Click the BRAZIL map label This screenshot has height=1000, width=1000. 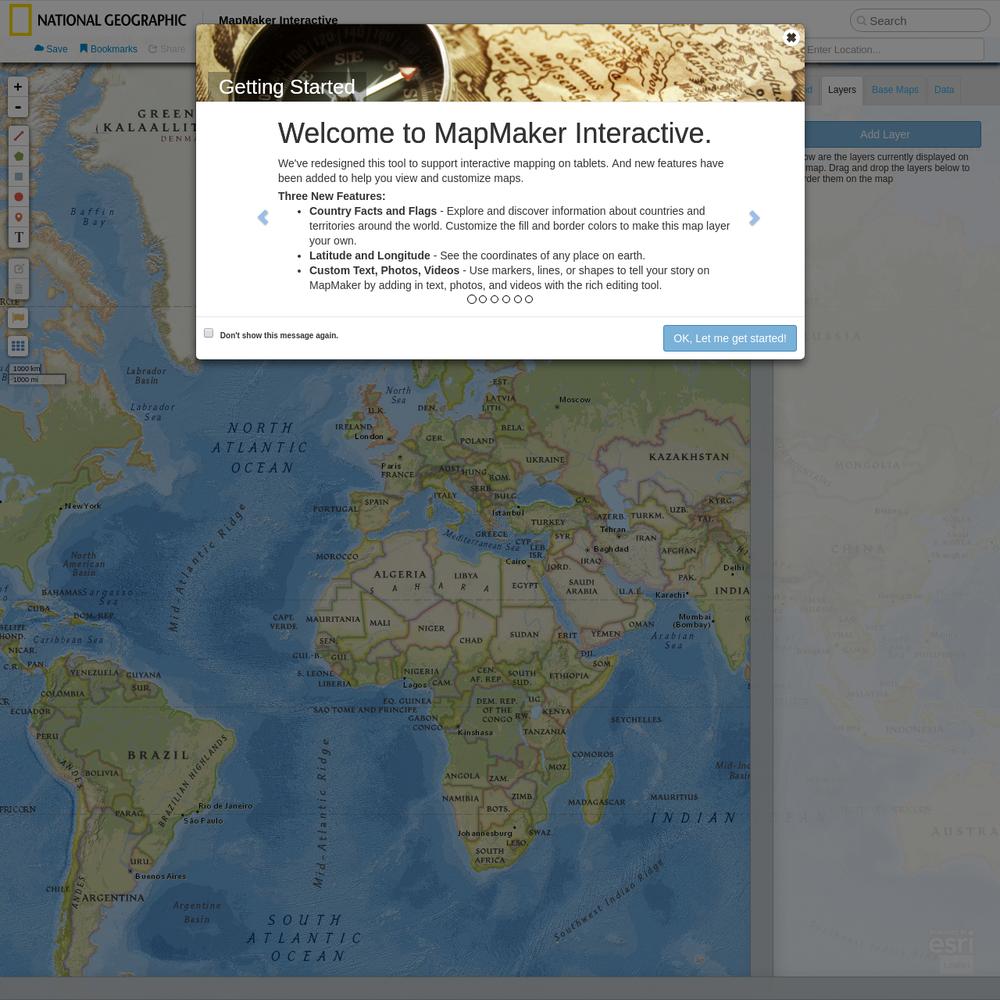click(158, 755)
